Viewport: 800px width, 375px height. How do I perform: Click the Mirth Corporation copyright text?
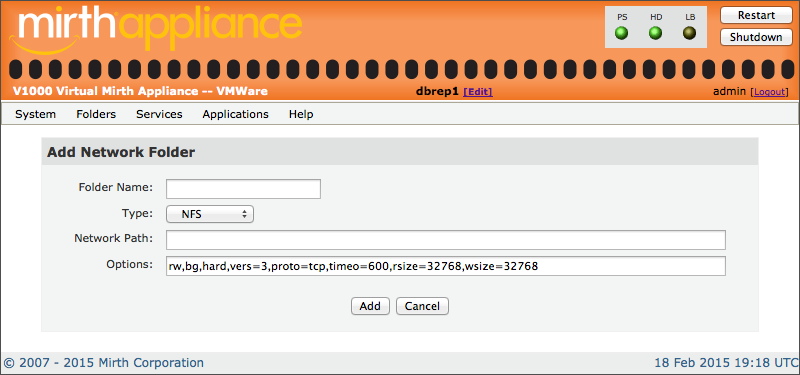pos(104,363)
